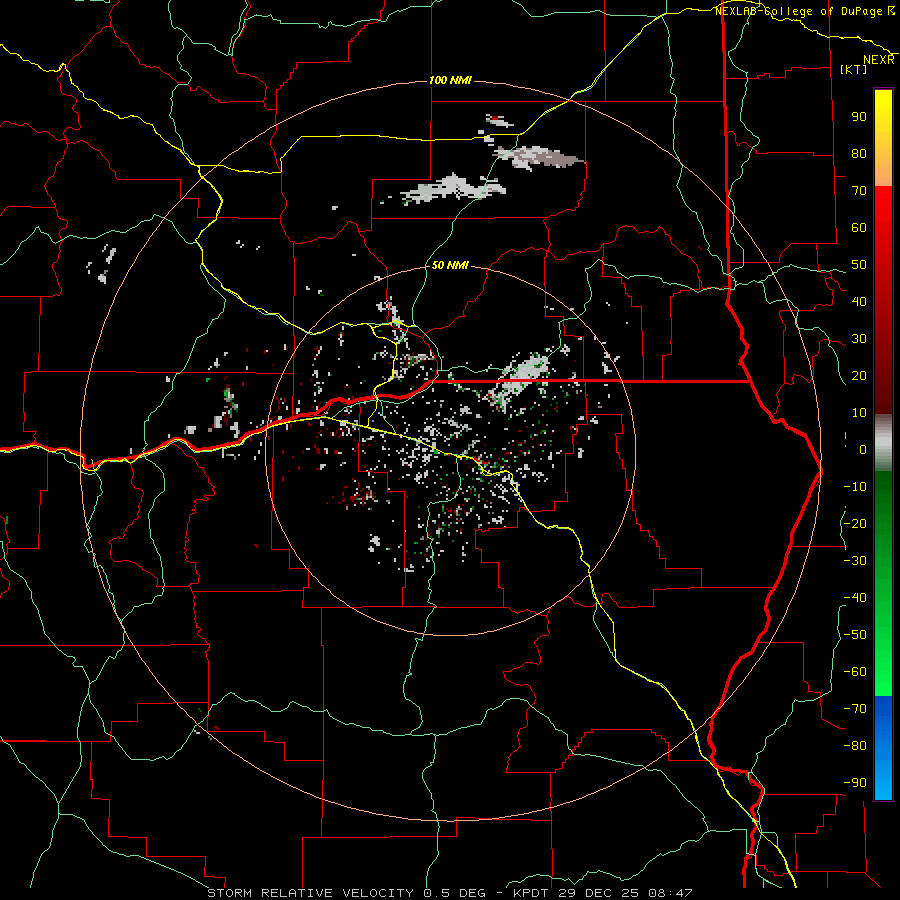The image size is (900, 900).
Task: Select the 70 value on the velocity scale
Action: [x=859, y=191]
